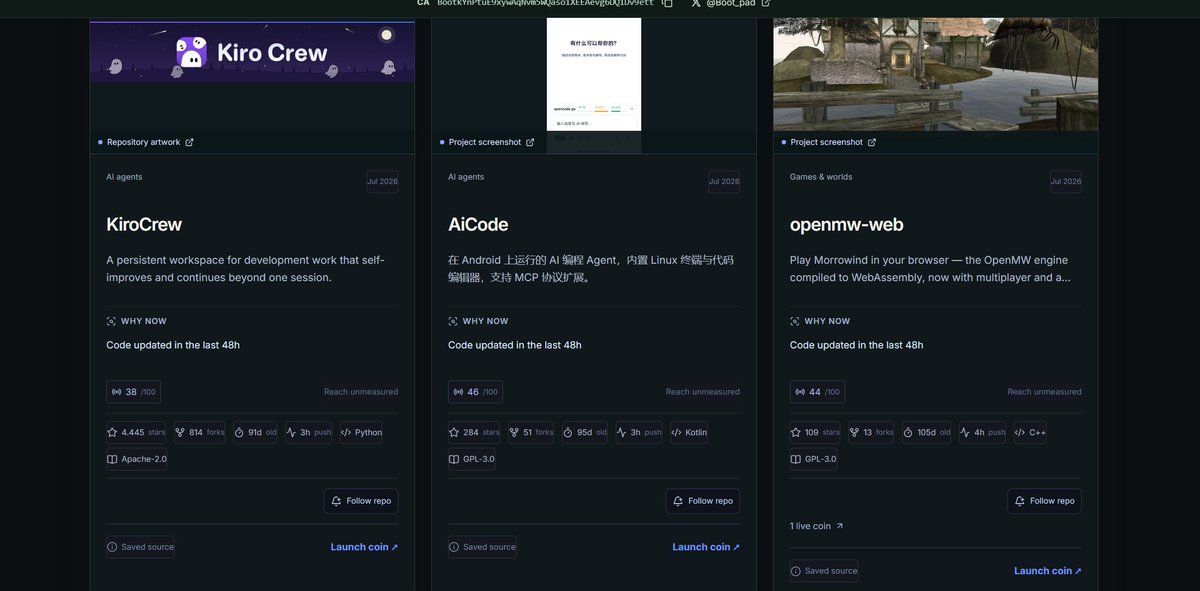
Task: Click the KiroCrew description about persistent workspace
Action: click(x=245, y=268)
